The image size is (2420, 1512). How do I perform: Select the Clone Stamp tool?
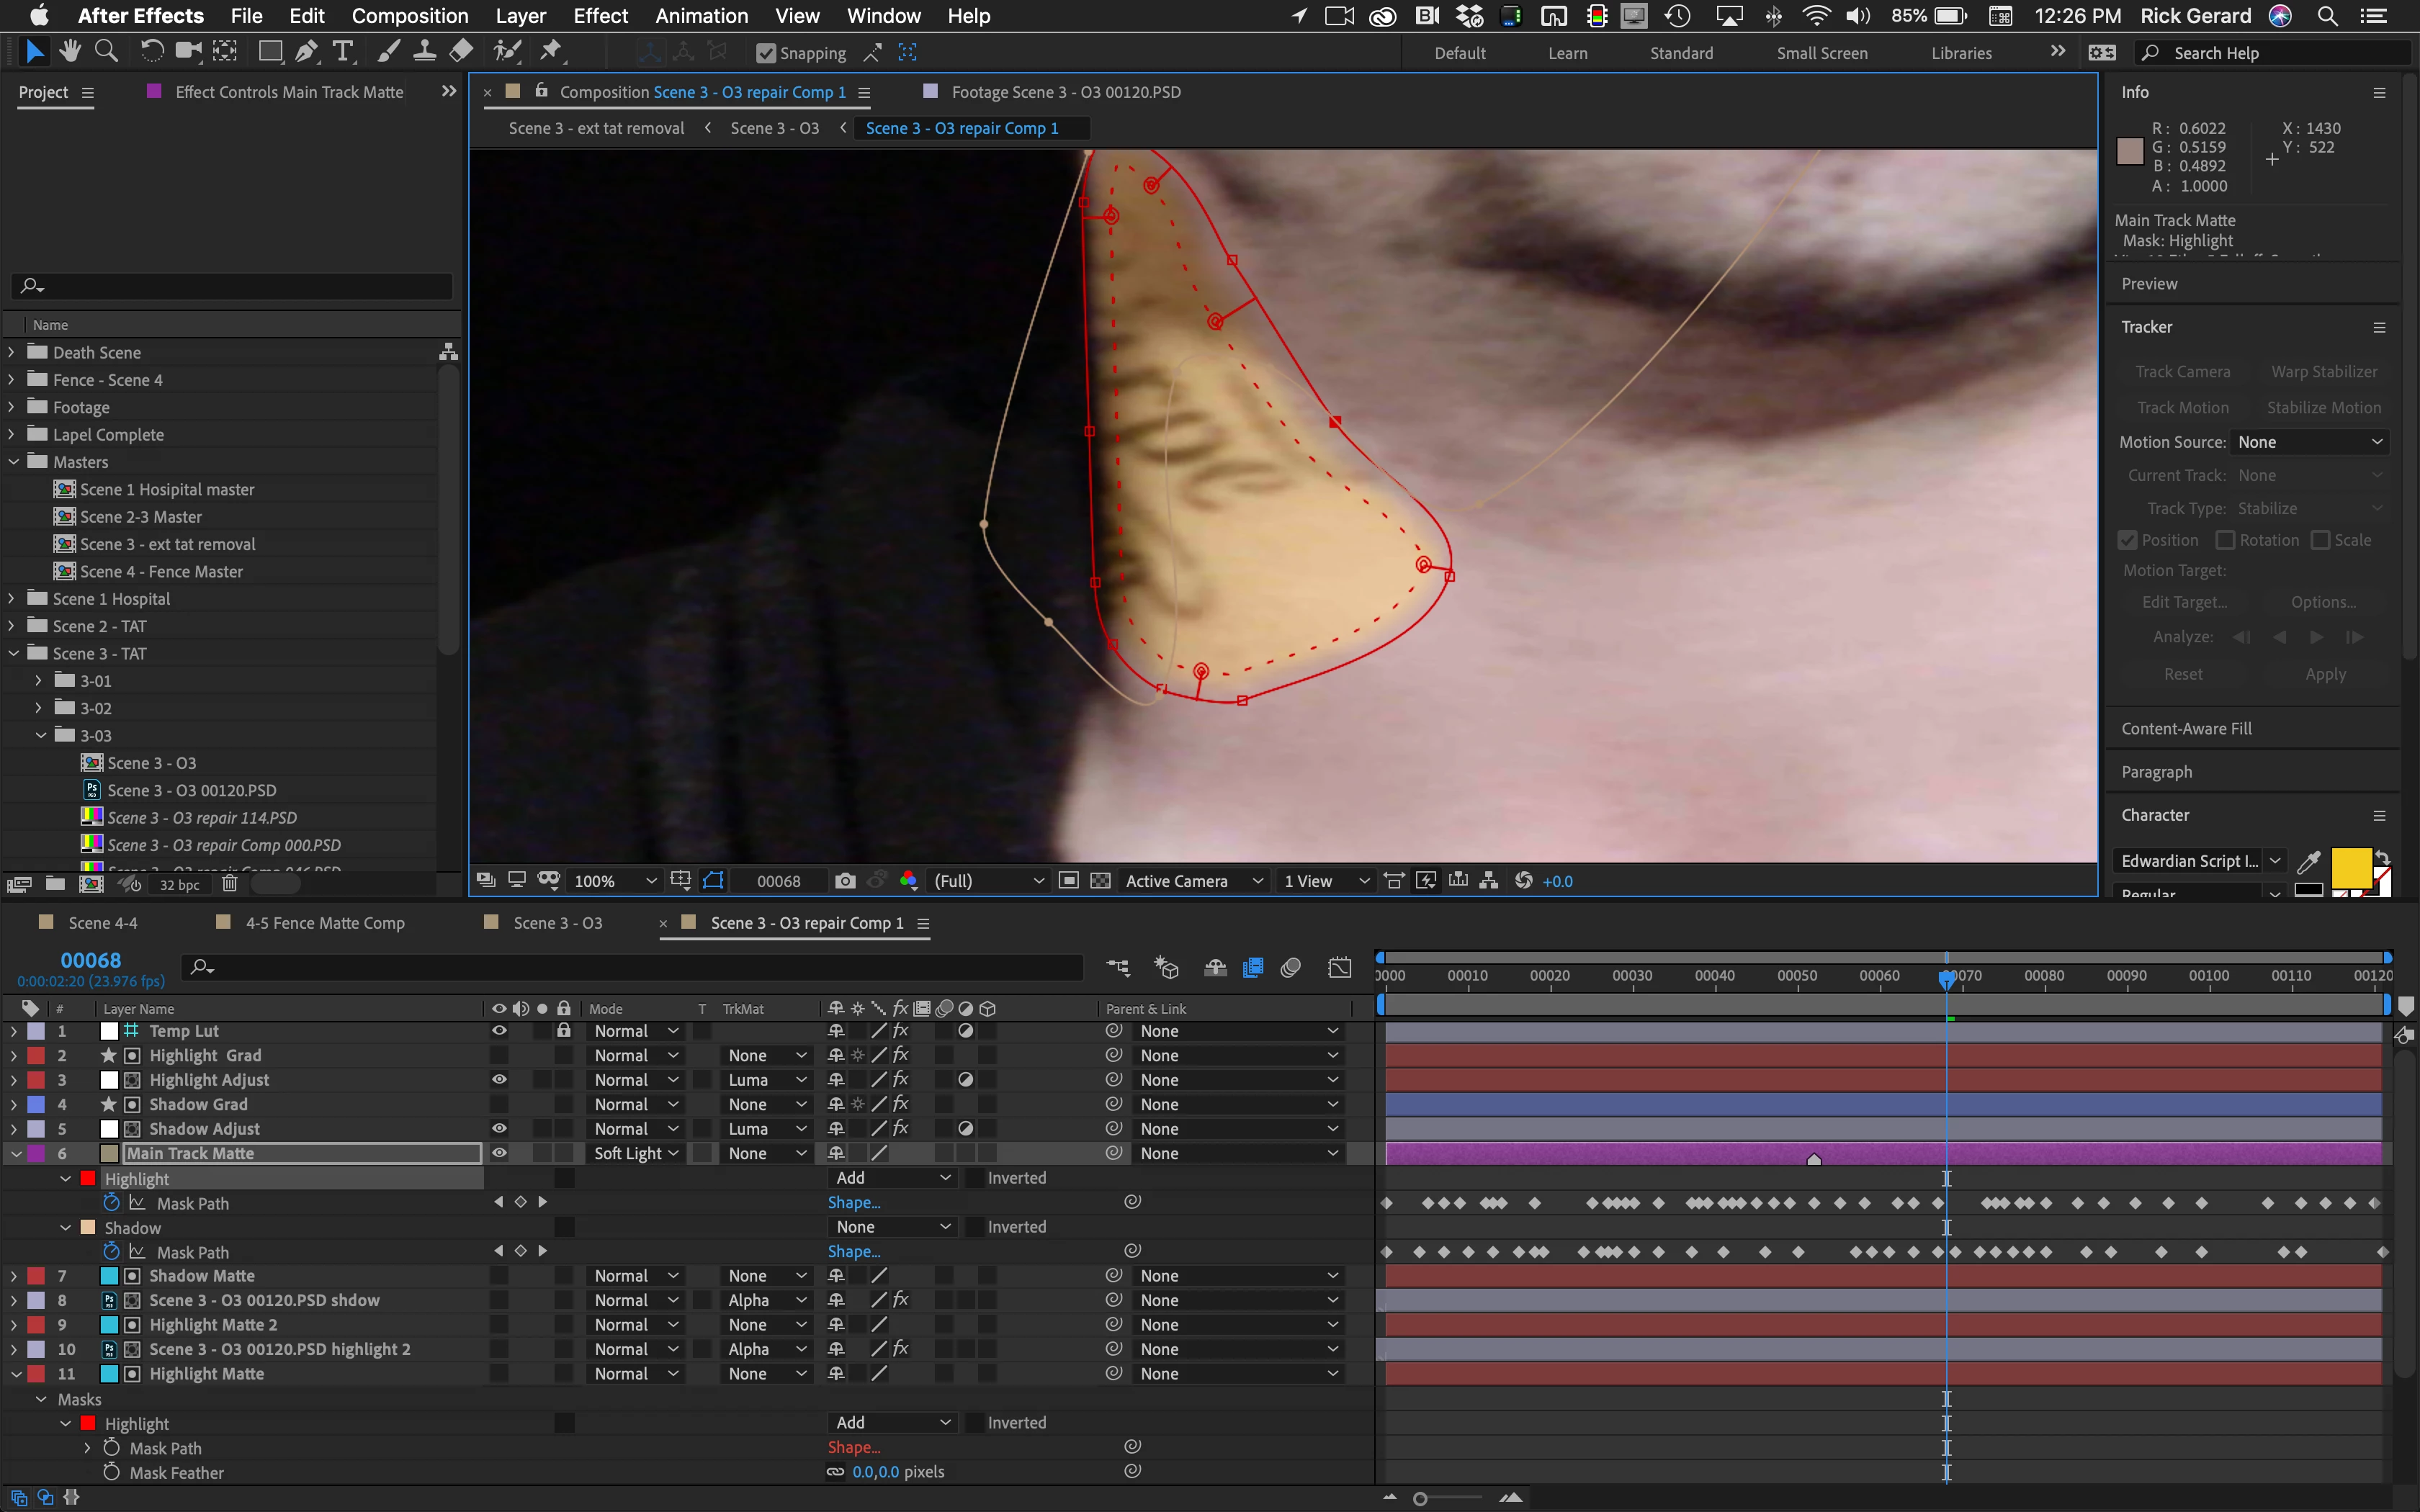click(424, 52)
